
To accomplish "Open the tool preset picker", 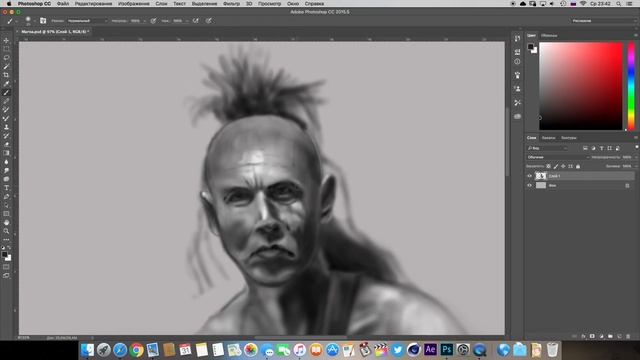I will [x=11, y=20].
